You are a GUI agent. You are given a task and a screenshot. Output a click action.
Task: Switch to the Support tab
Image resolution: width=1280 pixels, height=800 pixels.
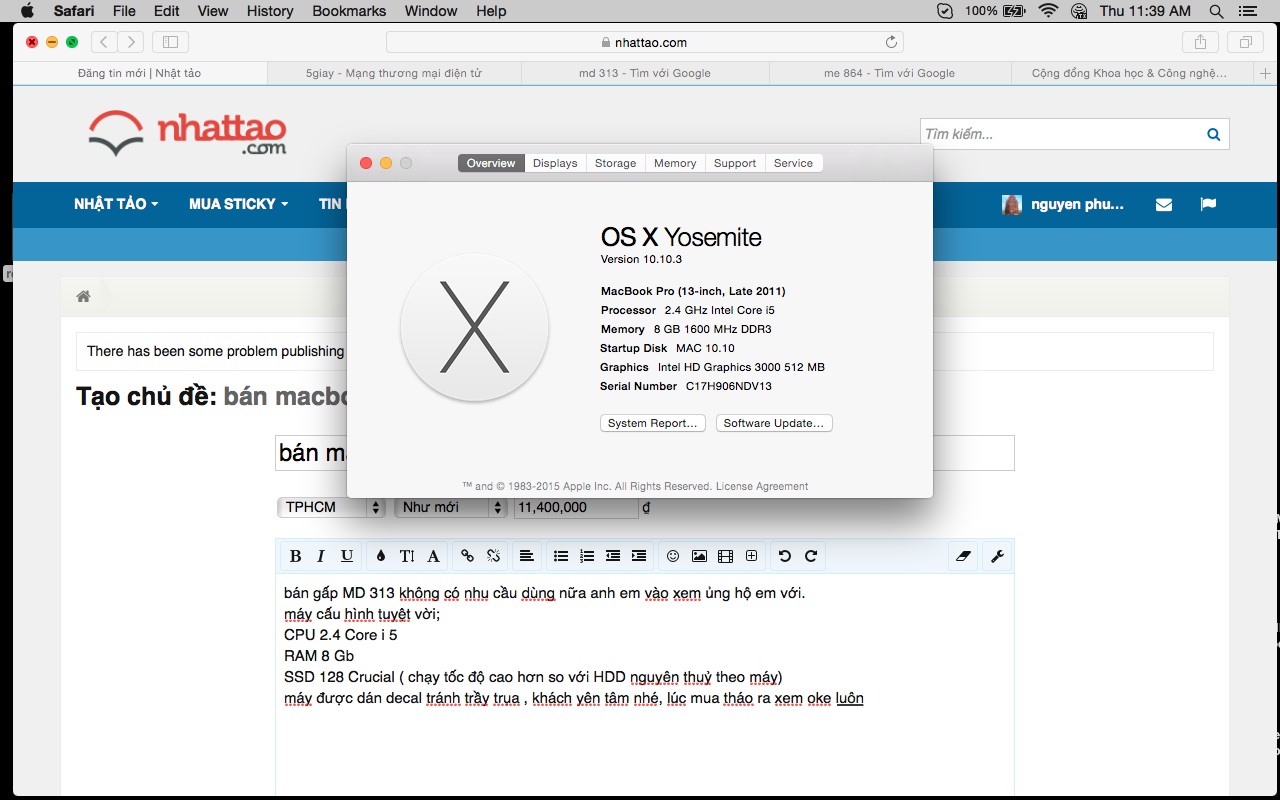735,163
